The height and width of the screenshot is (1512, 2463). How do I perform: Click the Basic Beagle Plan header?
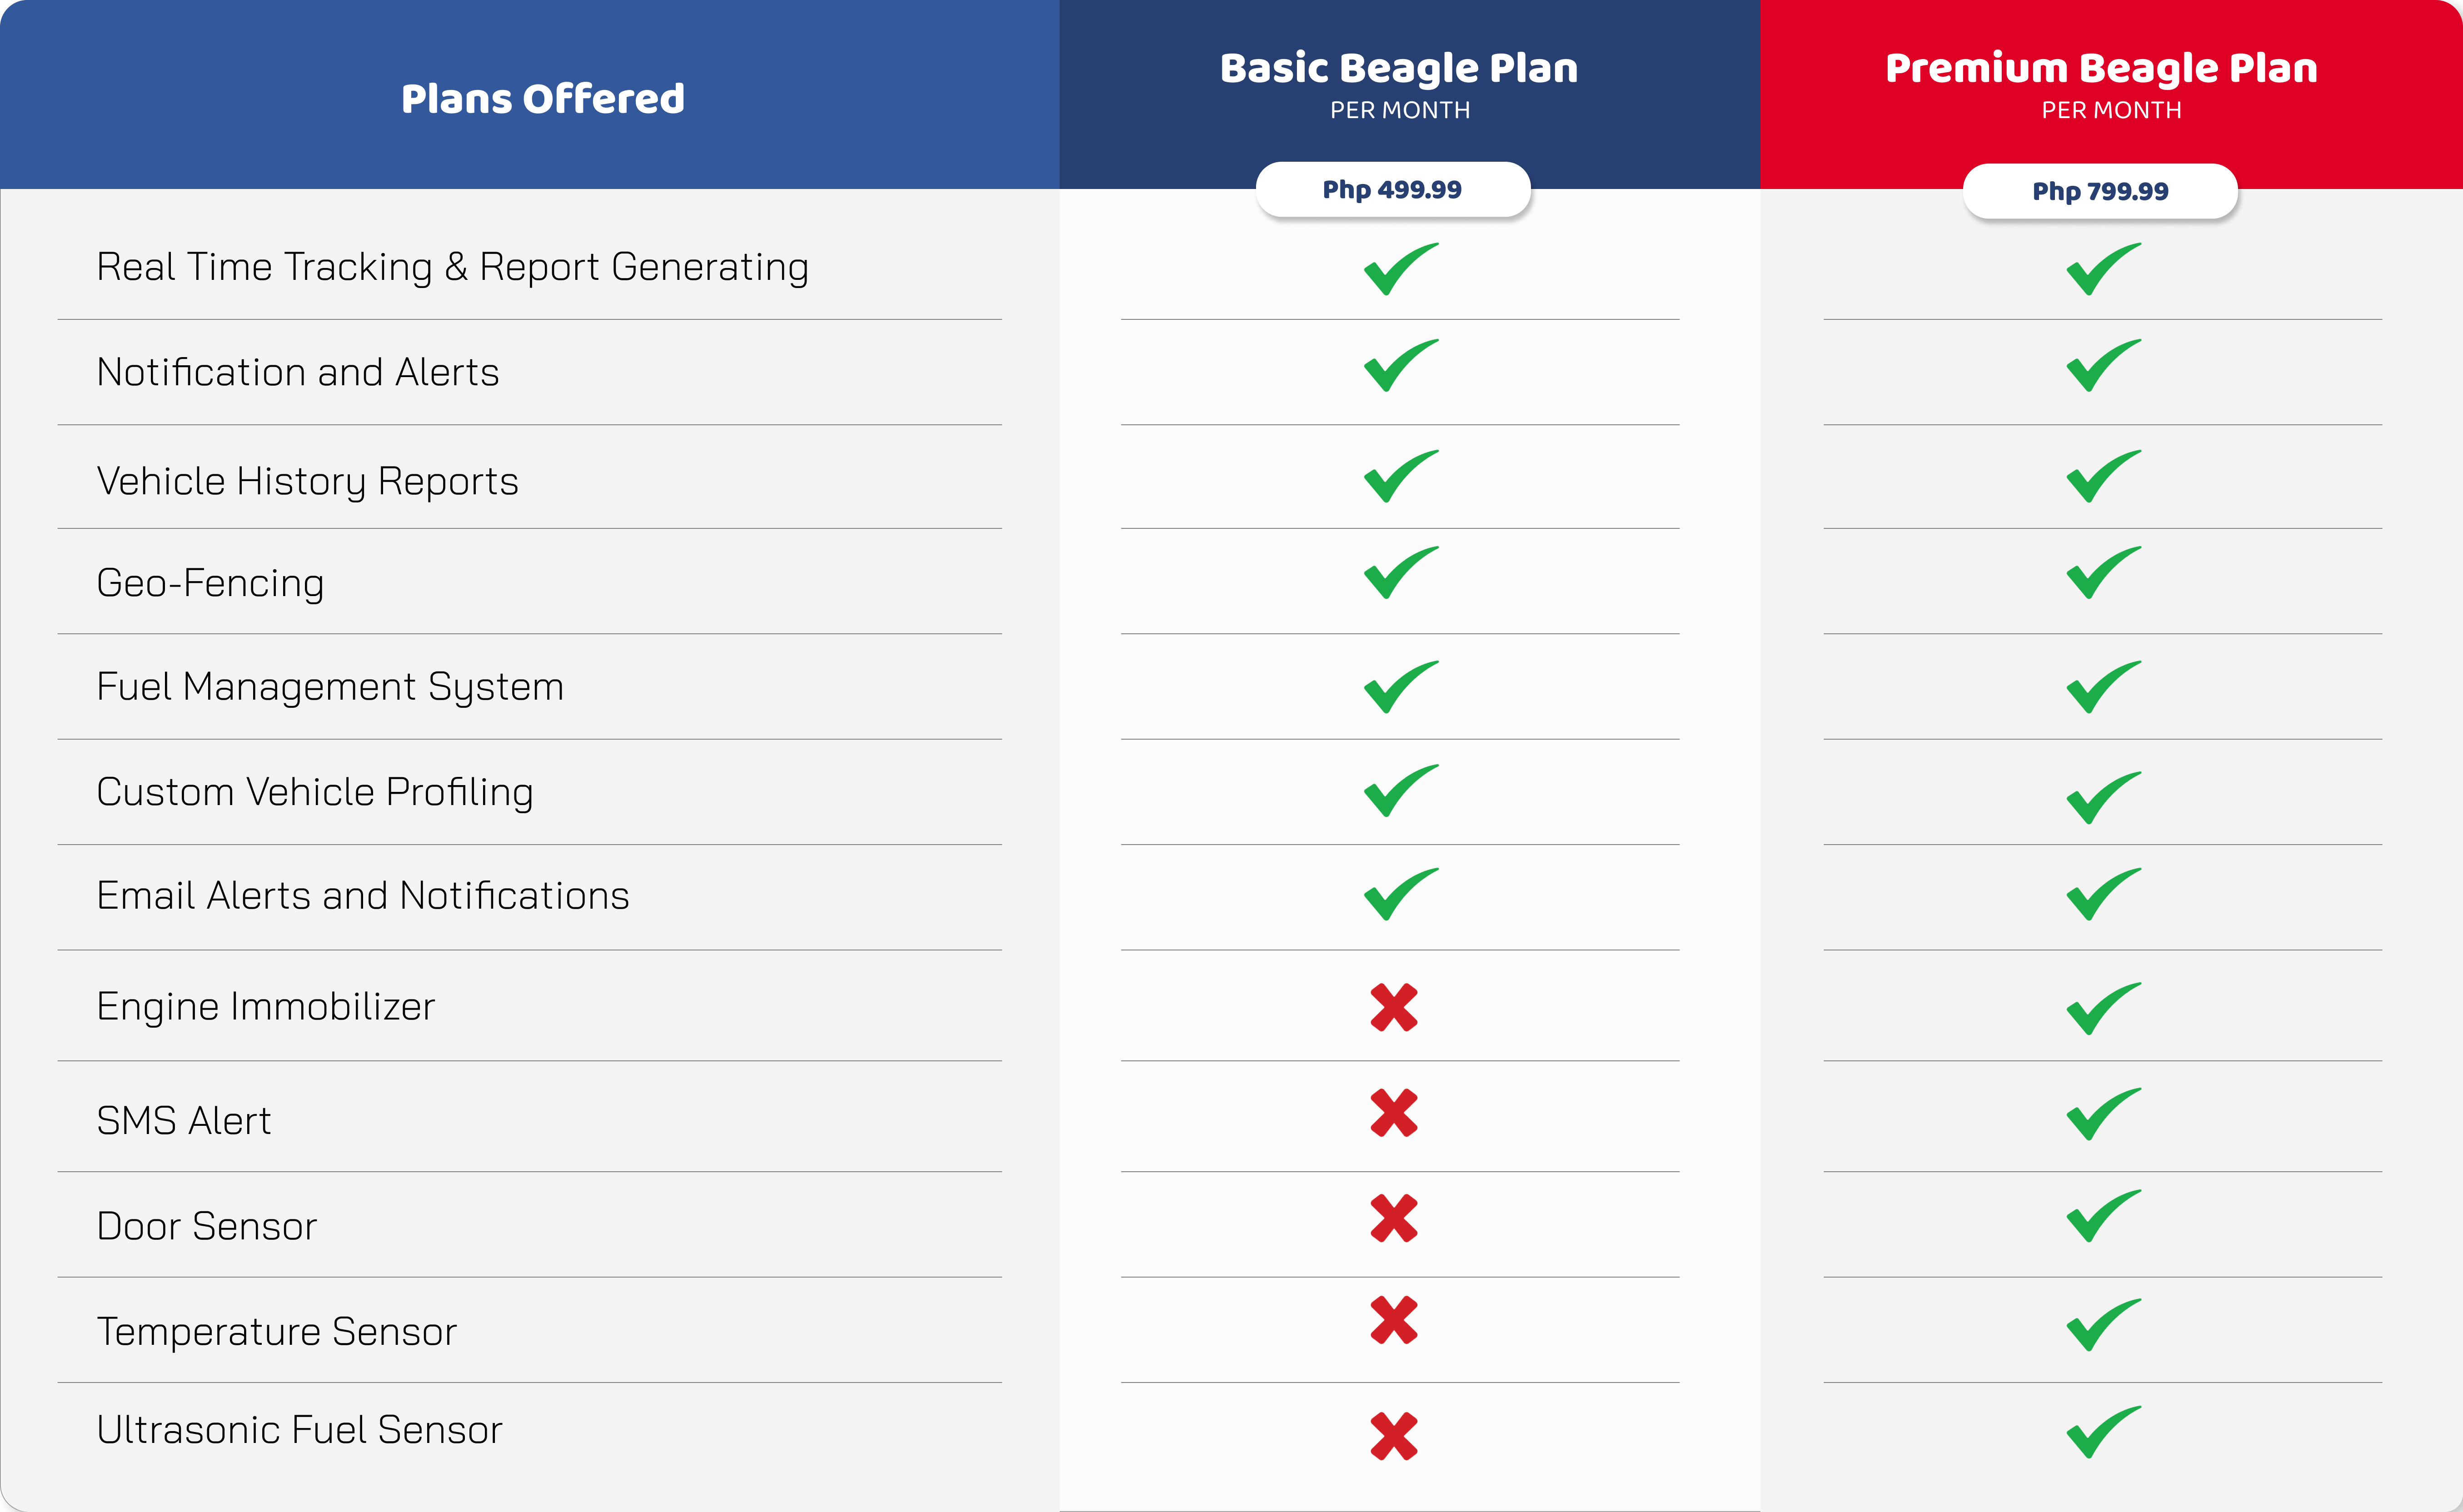point(1399,68)
